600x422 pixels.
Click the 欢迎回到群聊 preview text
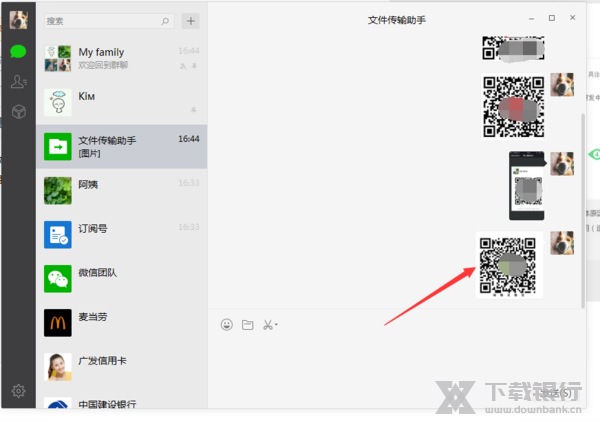click(103, 65)
